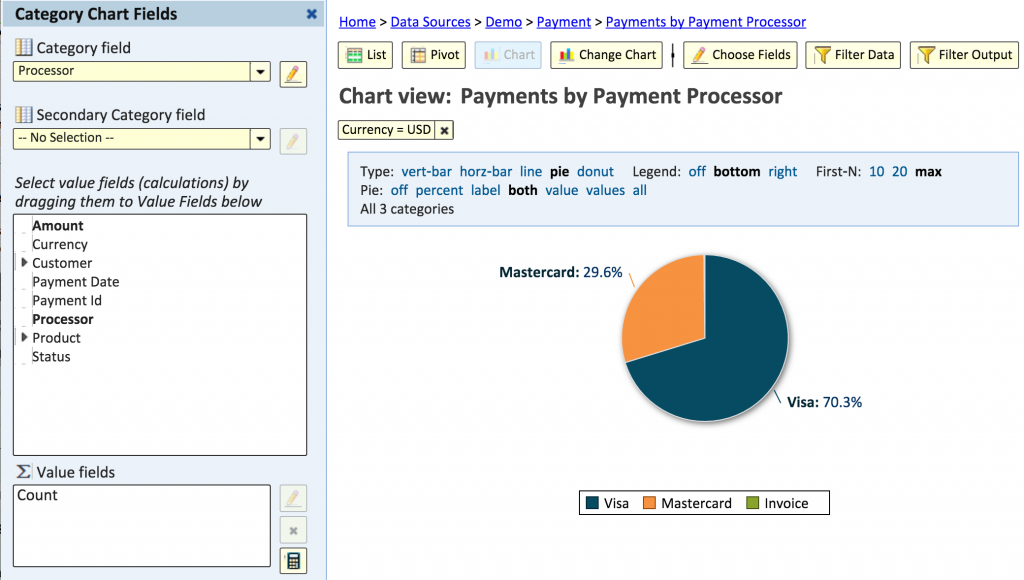Select the Payment Date field
The height and width of the screenshot is (580, 1024).
[x=76, y=282]
